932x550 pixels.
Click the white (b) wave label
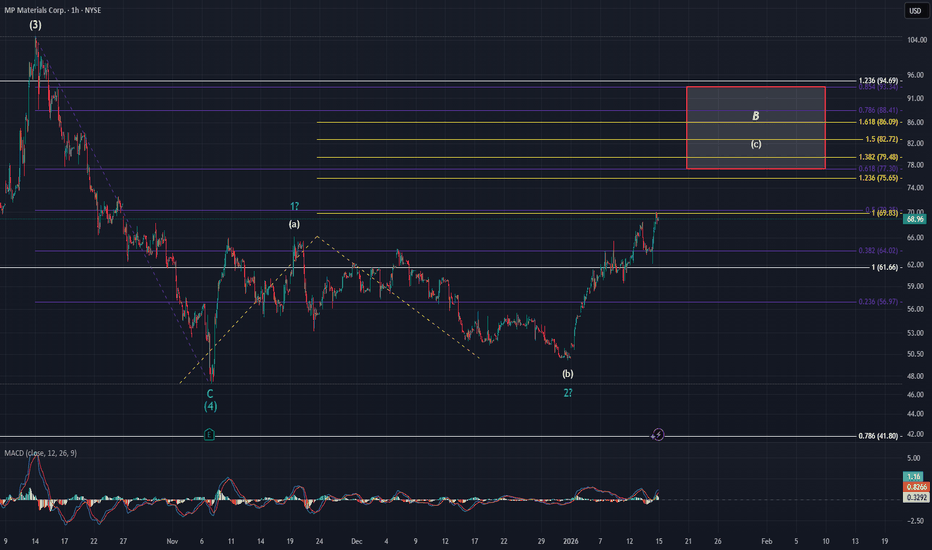(568, 373)
